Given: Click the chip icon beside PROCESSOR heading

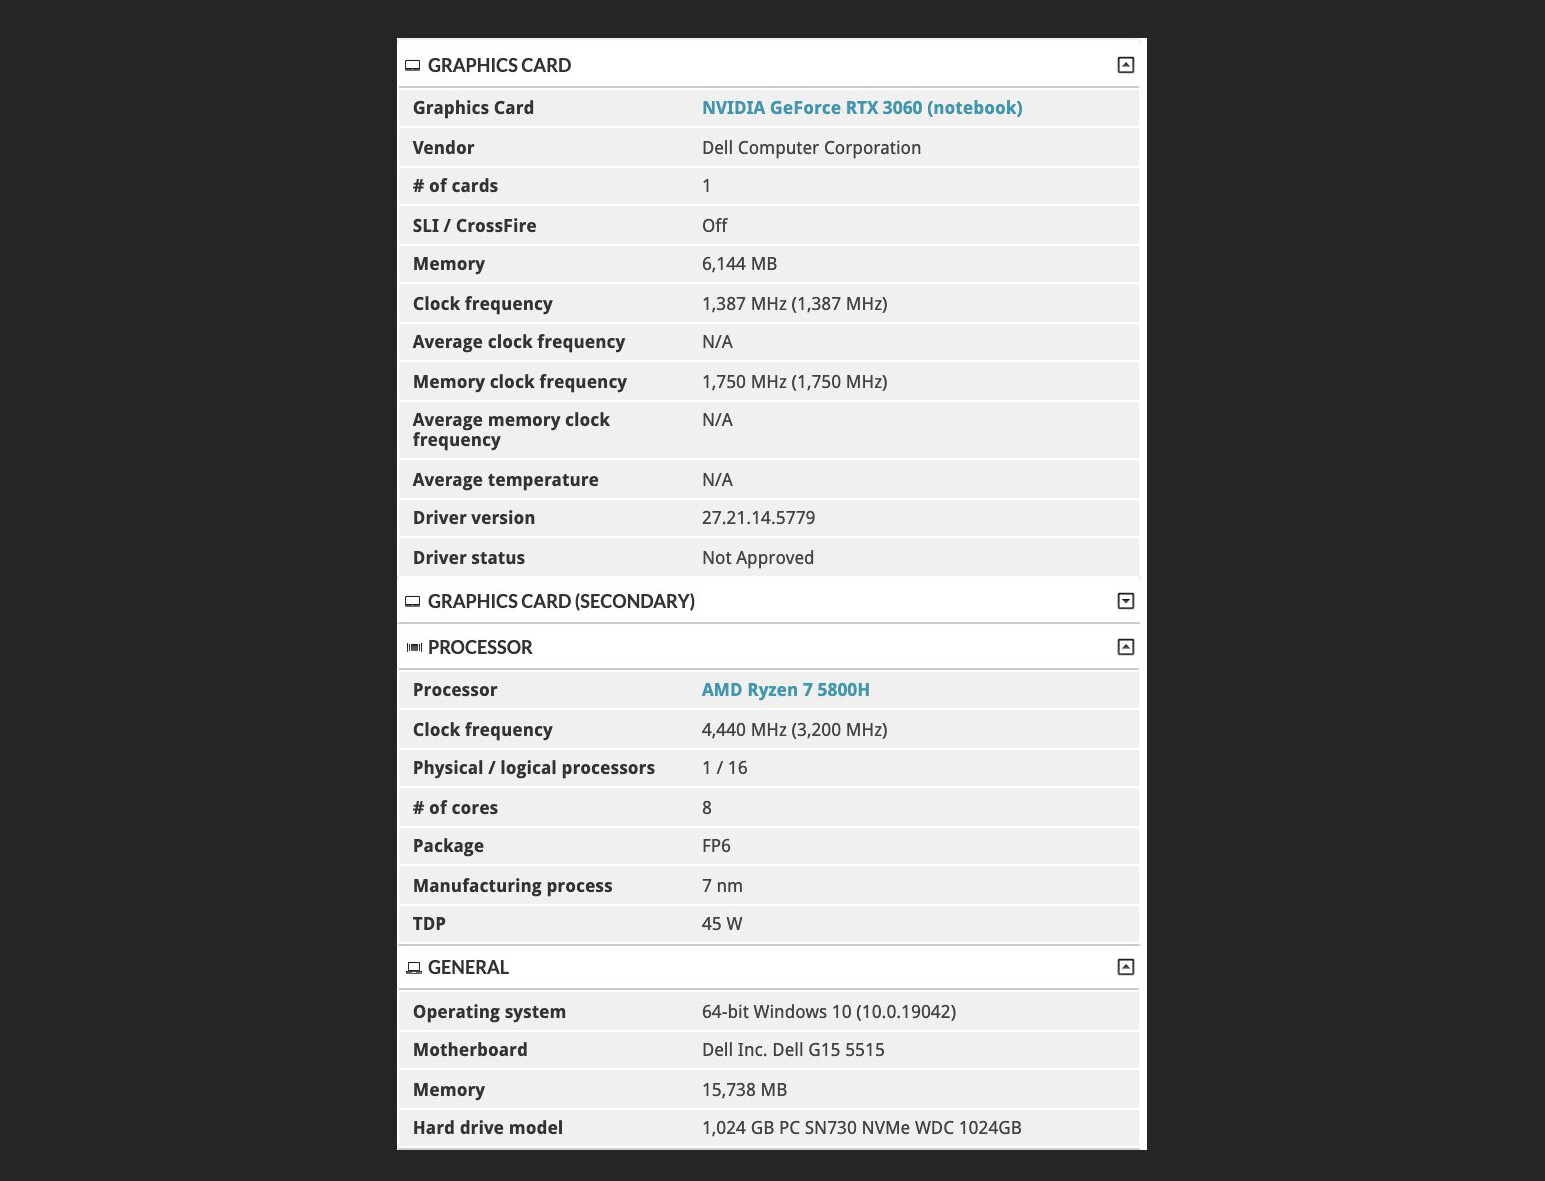Looking at the screenshot, I should [414, 648].
